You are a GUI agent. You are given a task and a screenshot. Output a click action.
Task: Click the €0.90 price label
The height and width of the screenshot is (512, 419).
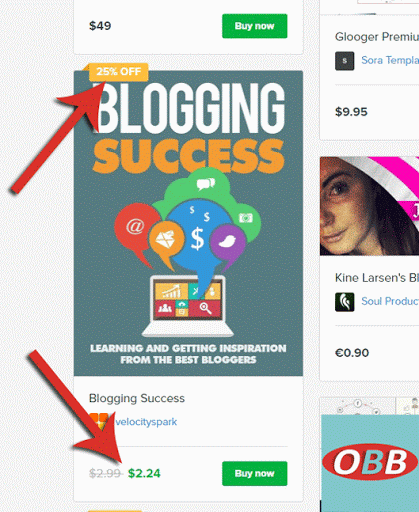coord(352,353)
